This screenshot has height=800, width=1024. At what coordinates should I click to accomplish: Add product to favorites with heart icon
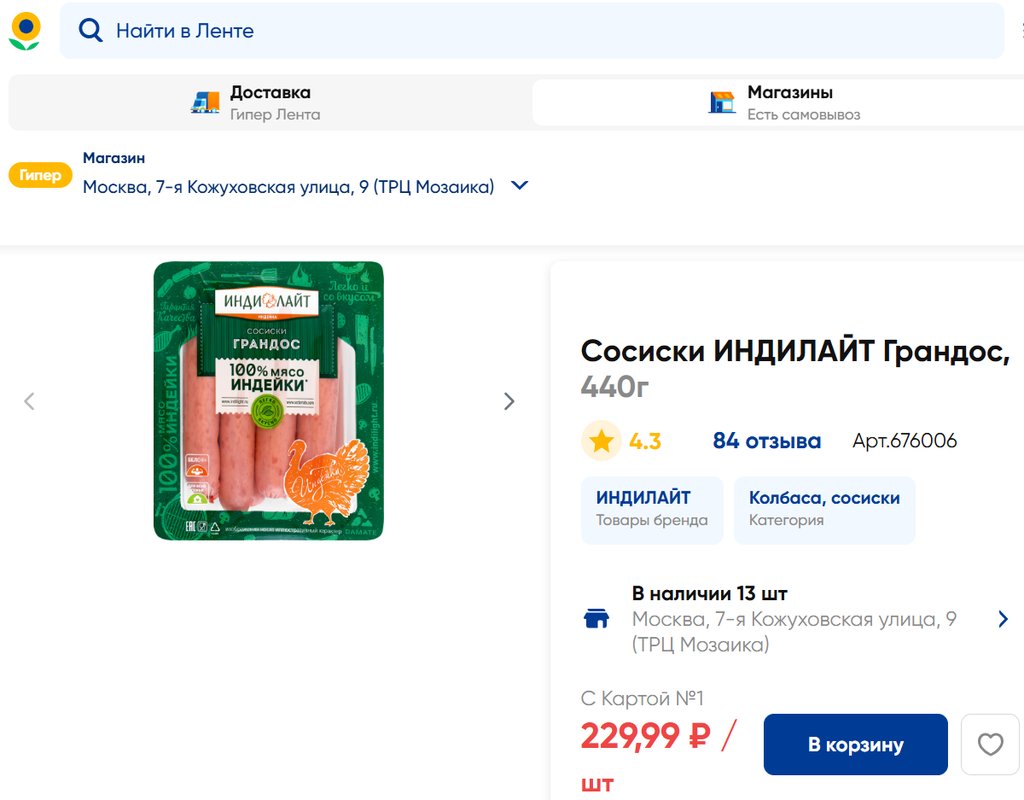tap(990, 744)
